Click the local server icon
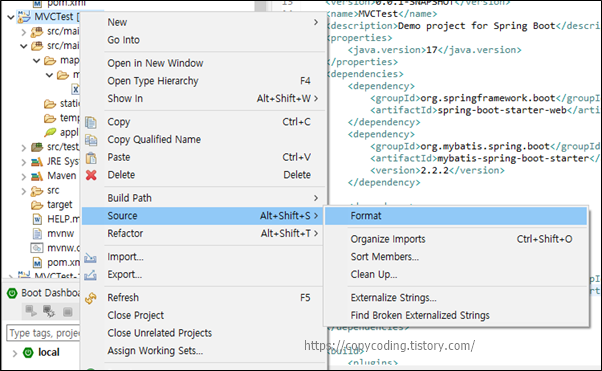 (28, 353)
